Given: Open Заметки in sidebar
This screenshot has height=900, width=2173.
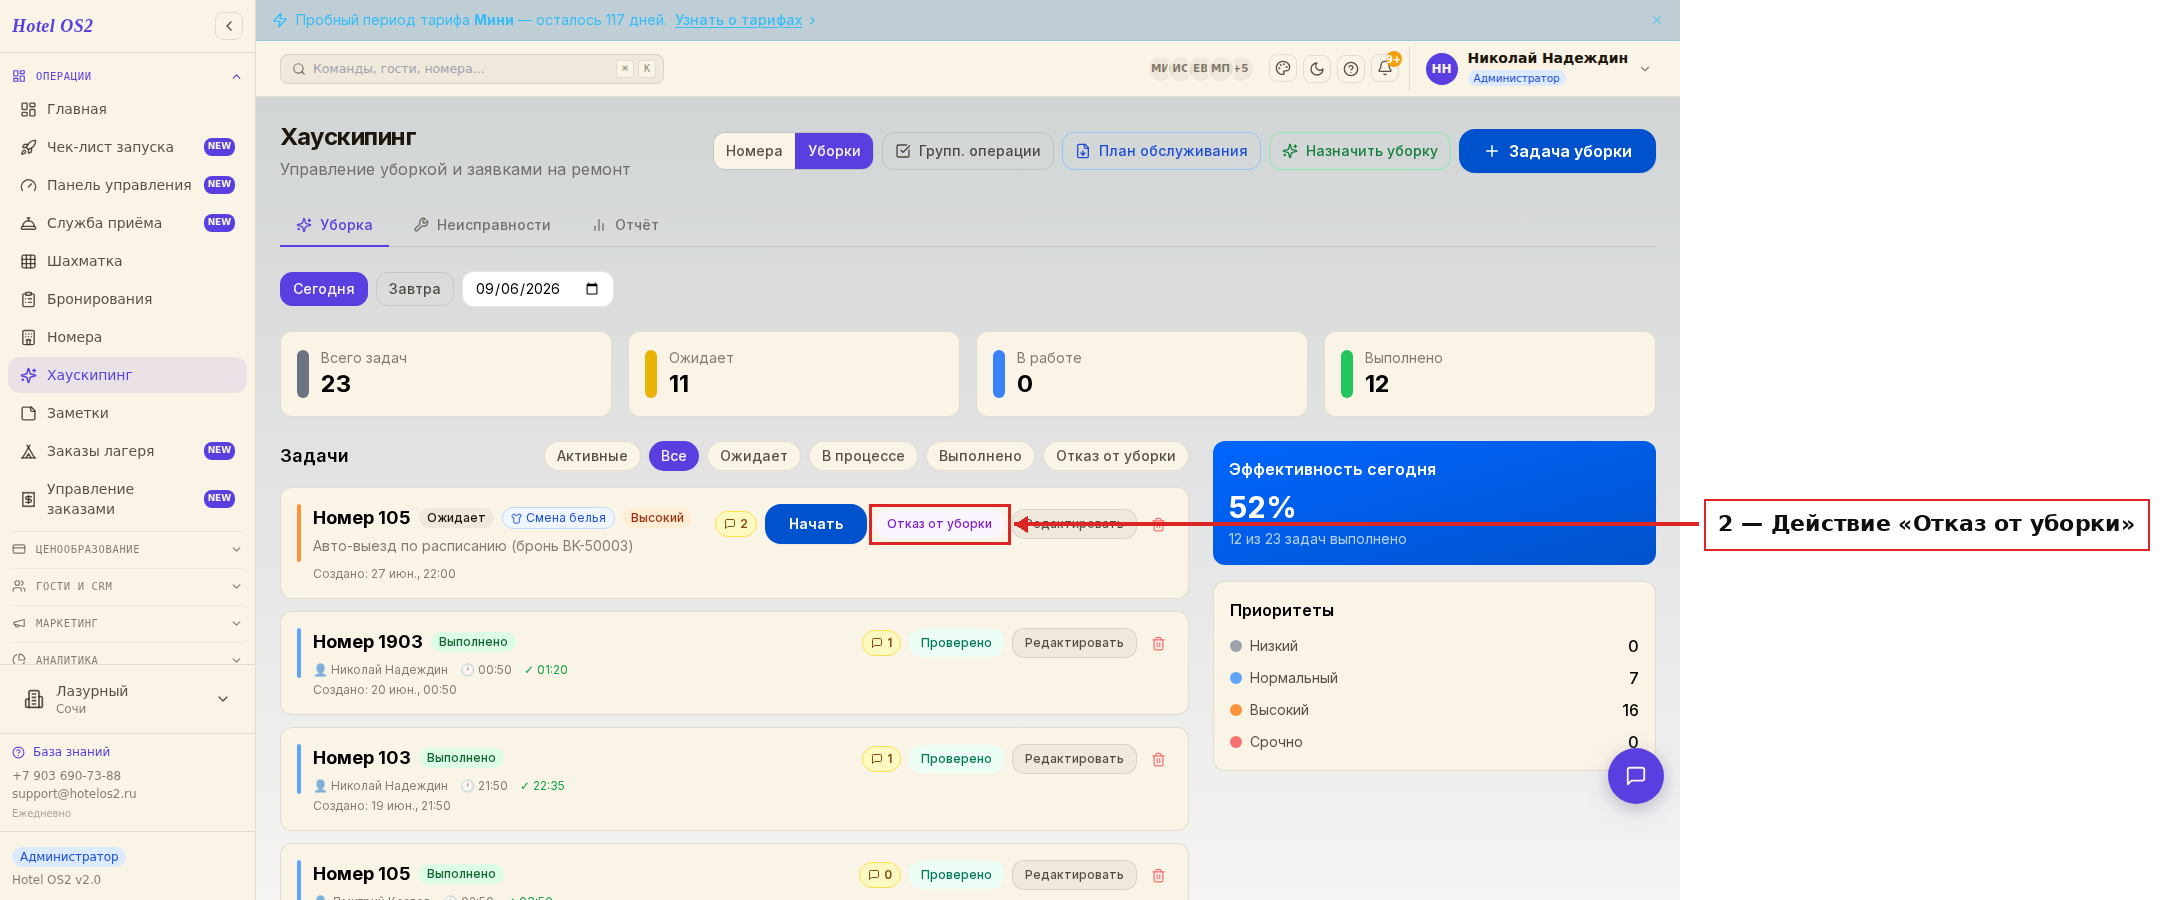Looking at the screenshot, I should click(127, 413).
